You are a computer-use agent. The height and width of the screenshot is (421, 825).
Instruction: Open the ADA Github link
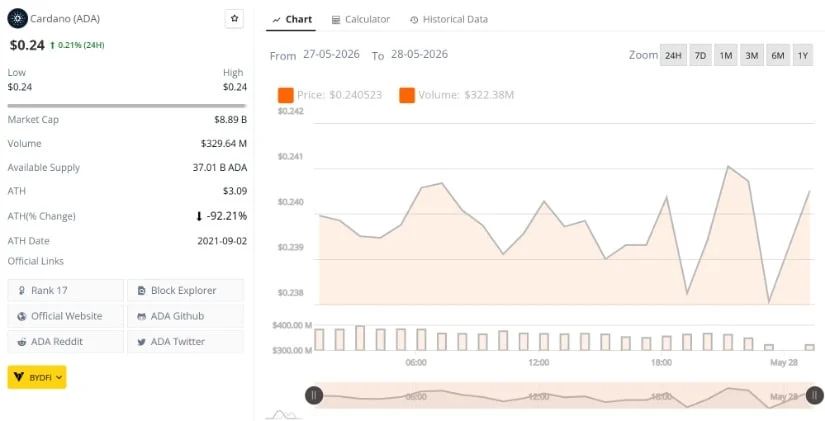[185, 316]
